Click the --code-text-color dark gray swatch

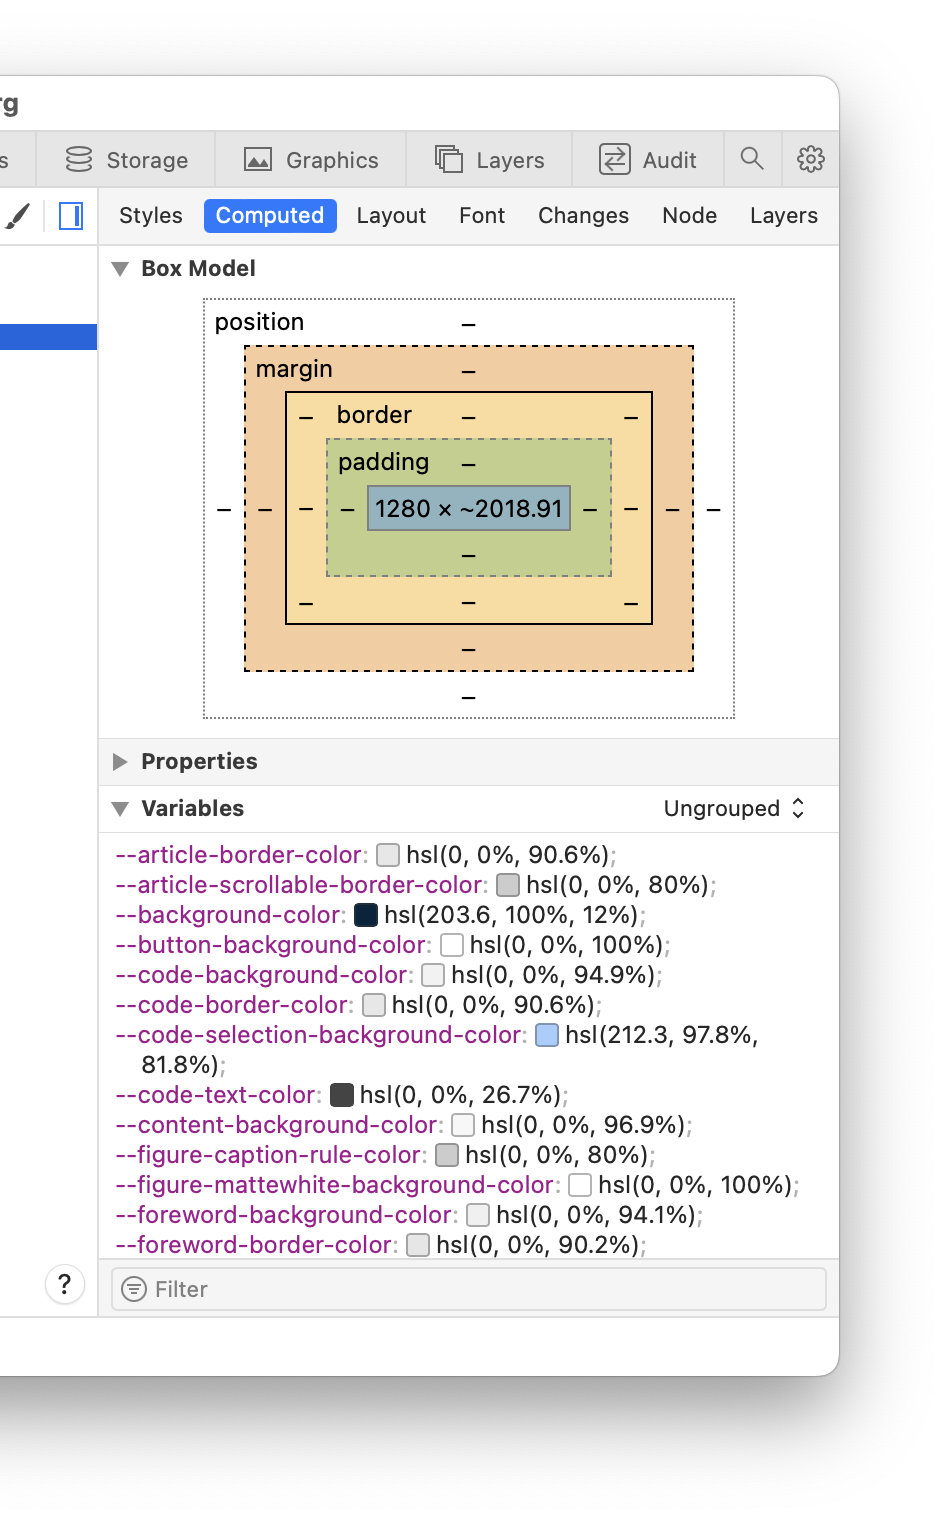[342, 1095]
